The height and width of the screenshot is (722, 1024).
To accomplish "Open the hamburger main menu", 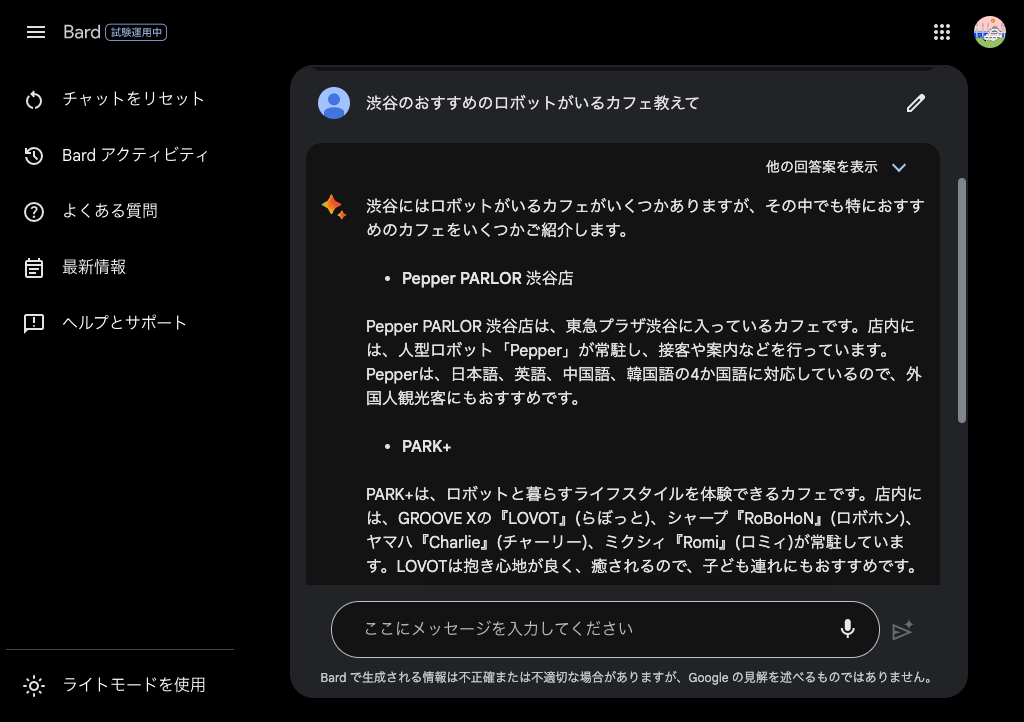I will [x=36, y=32].
